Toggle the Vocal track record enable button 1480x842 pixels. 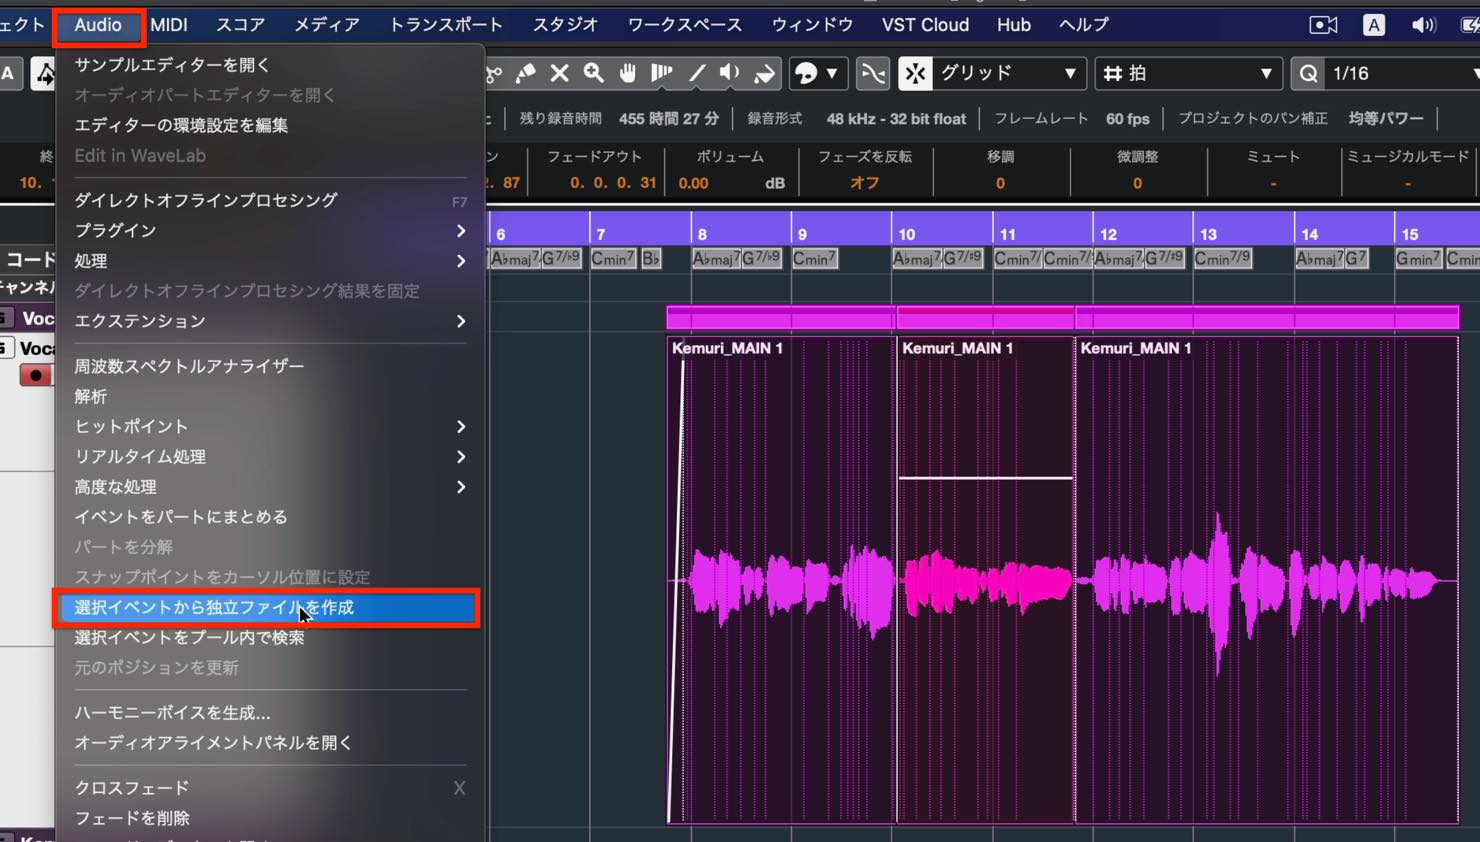click(36, 376)
